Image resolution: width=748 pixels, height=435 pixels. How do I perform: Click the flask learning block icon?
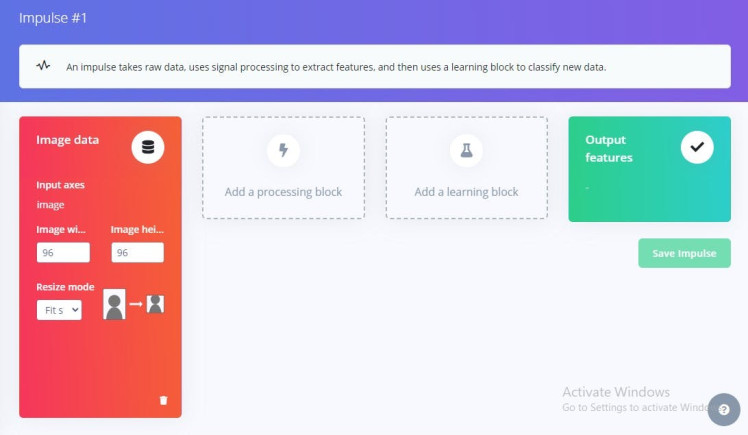click(466, 151)
